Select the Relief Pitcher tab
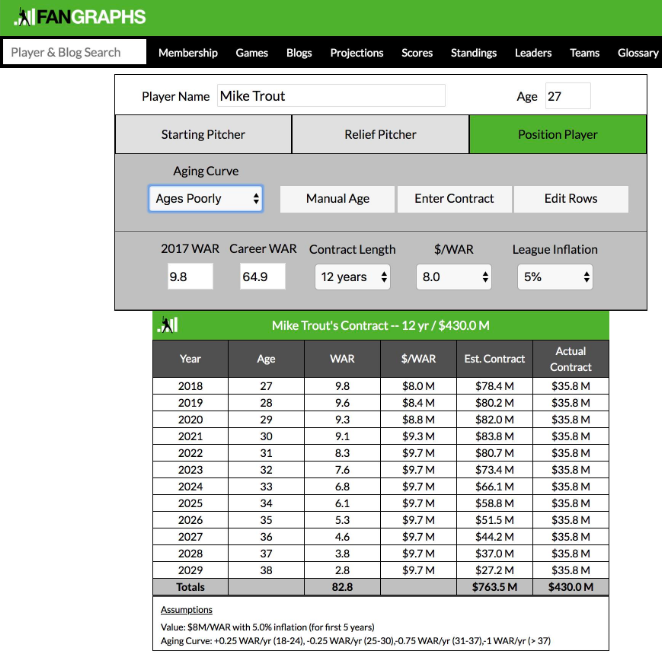The height and width of the screenshot is (653, 662). coord(380,134)
